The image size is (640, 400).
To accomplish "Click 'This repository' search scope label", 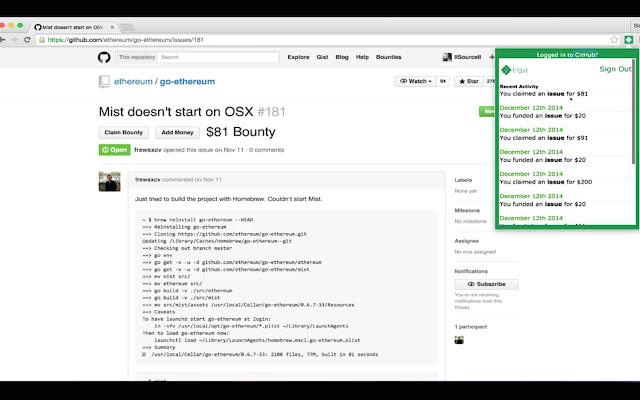I will 137,57.
